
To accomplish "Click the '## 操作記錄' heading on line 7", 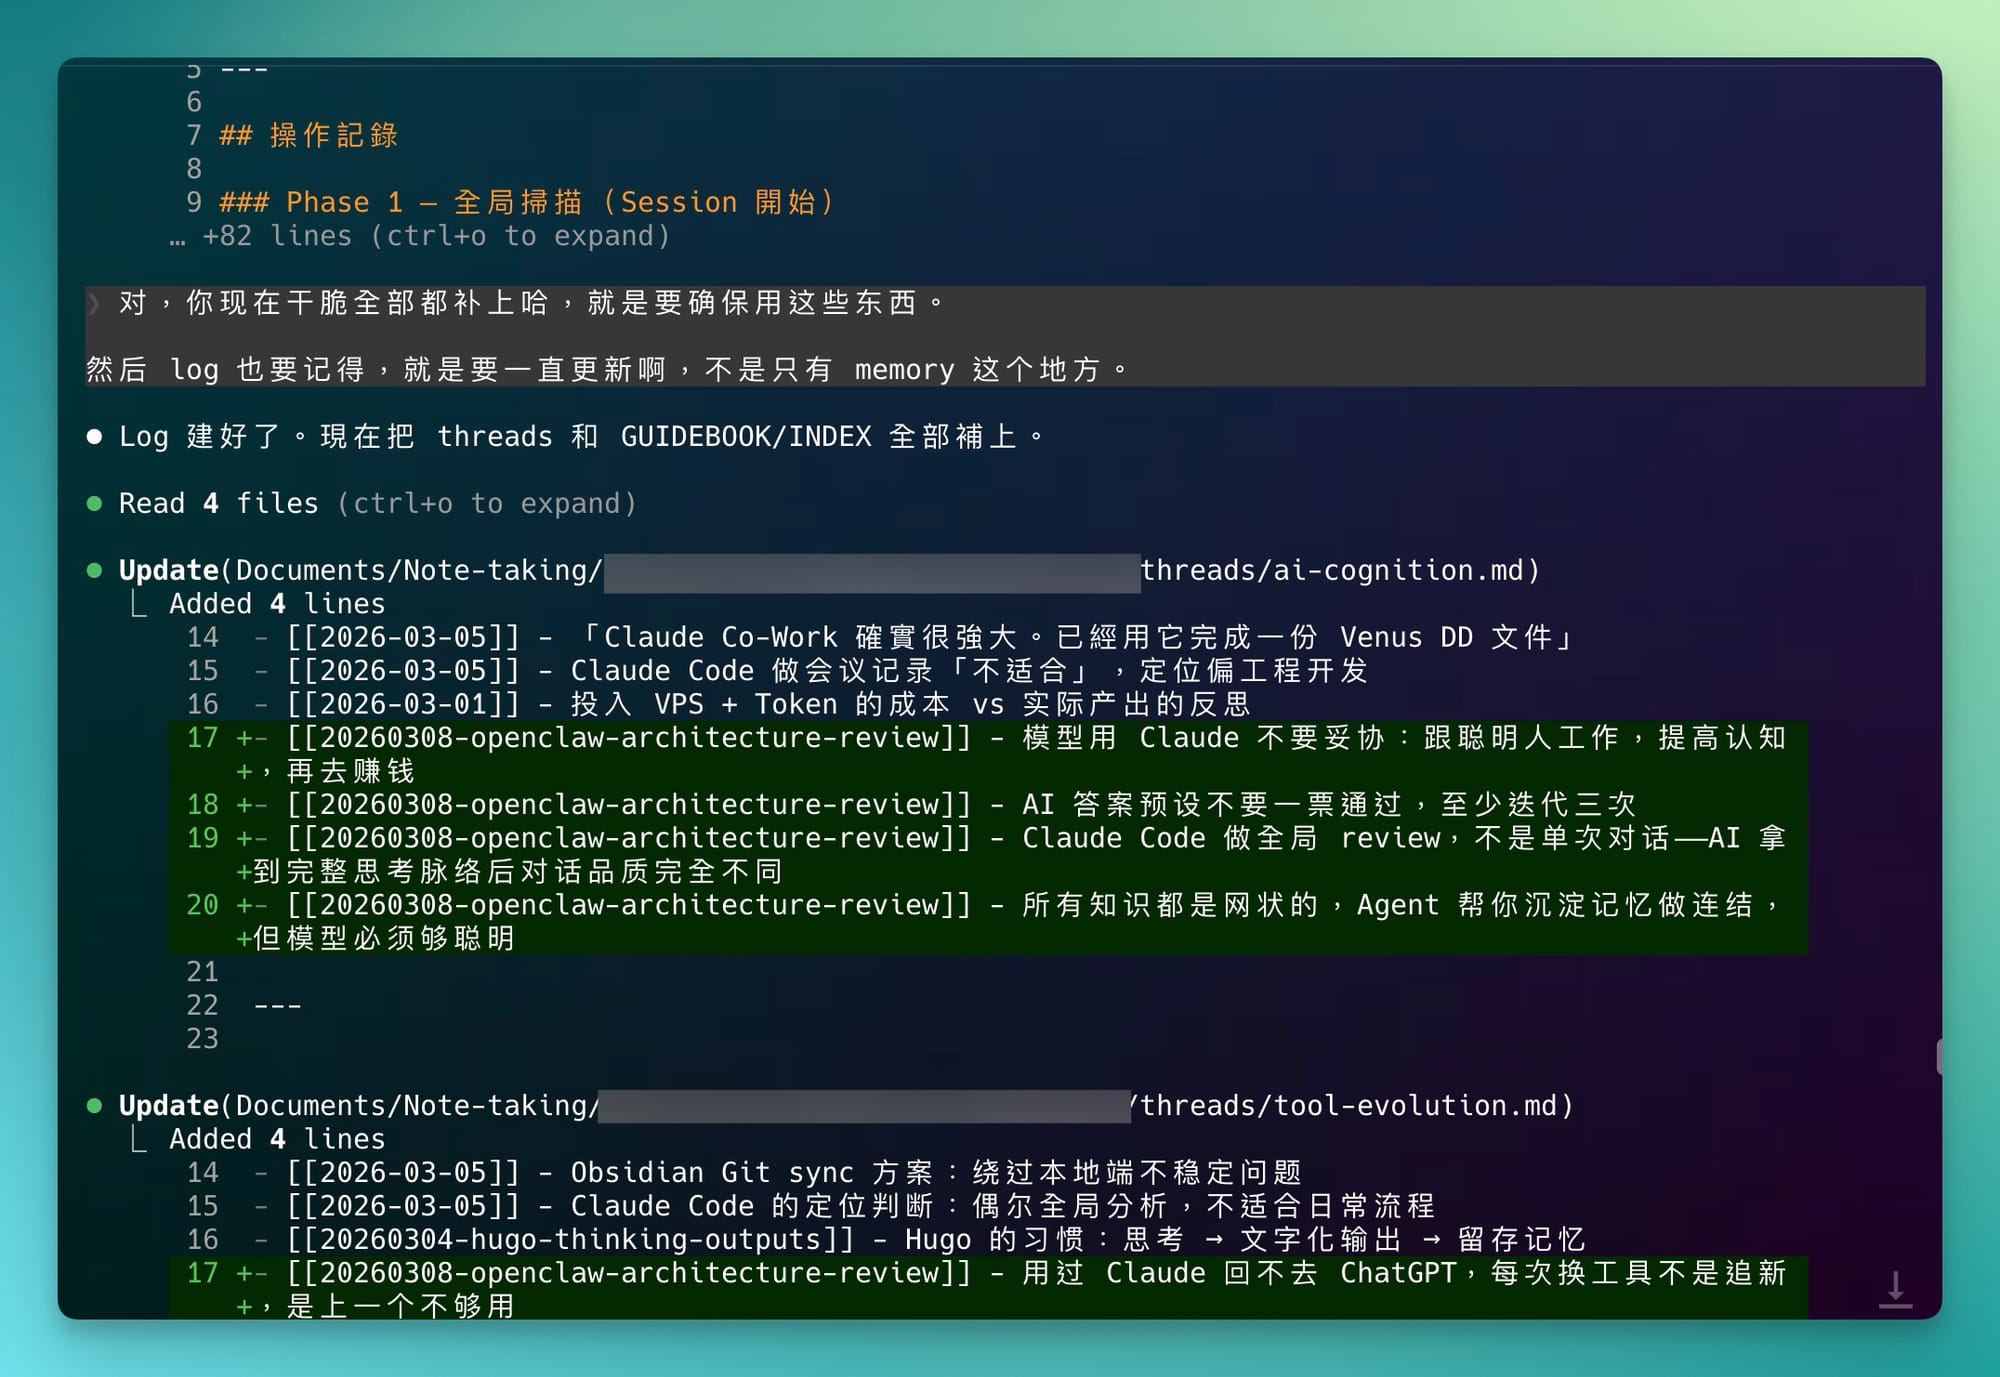I will tap(308, 136).
